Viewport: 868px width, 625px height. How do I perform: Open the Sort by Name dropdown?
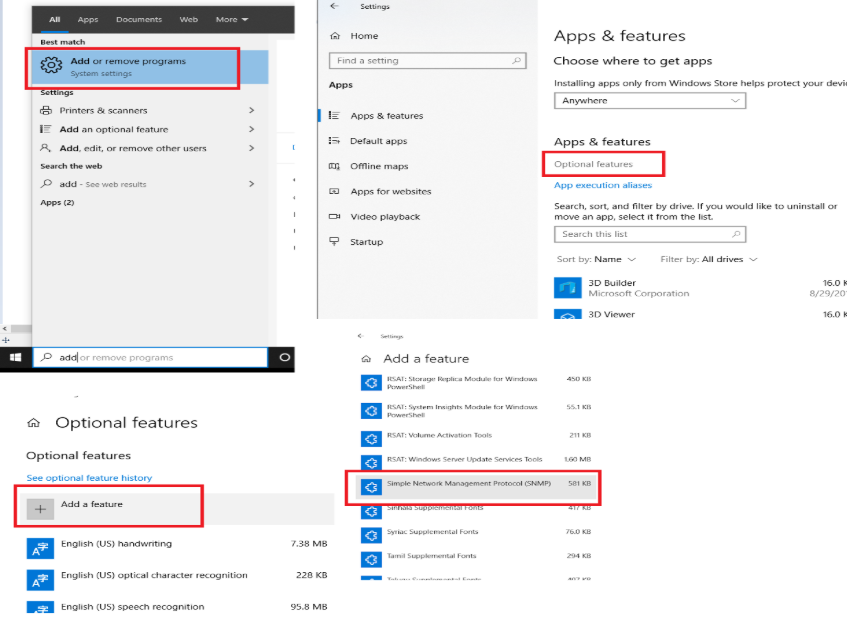click(596, 259)
